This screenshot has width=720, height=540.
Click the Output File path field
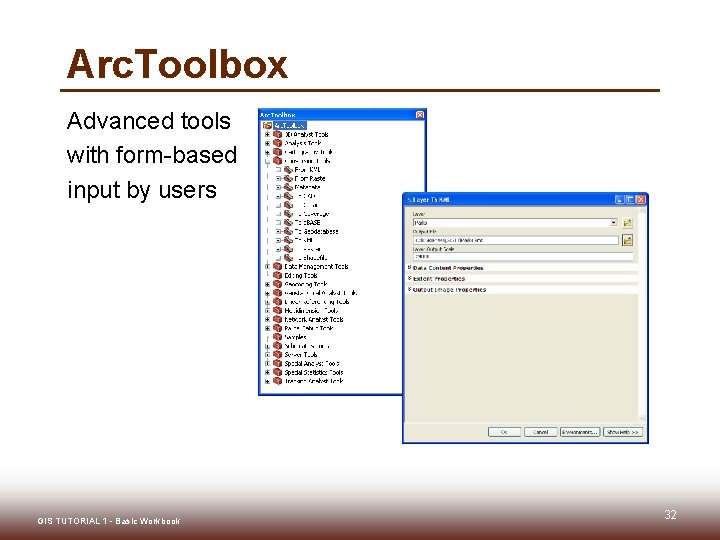pyautogui.click(x=516, y=240)
